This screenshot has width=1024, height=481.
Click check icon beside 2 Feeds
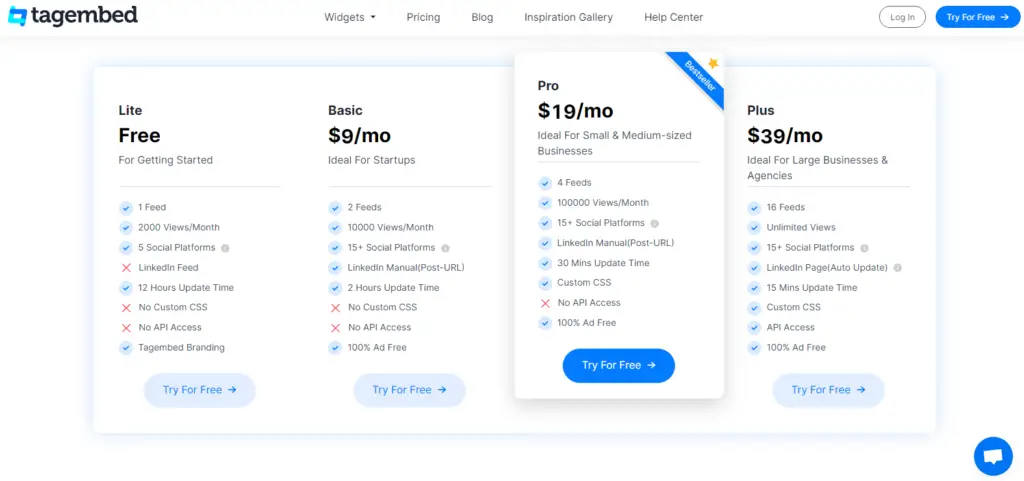pos(336,208)
